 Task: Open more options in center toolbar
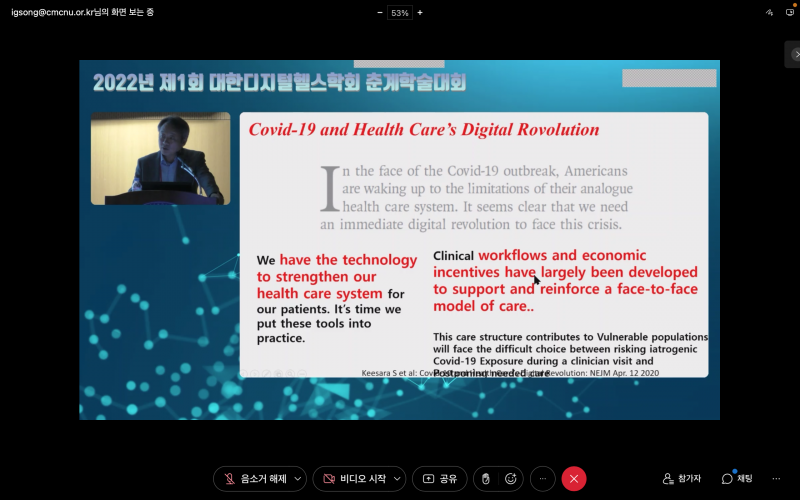click(542, 479)
